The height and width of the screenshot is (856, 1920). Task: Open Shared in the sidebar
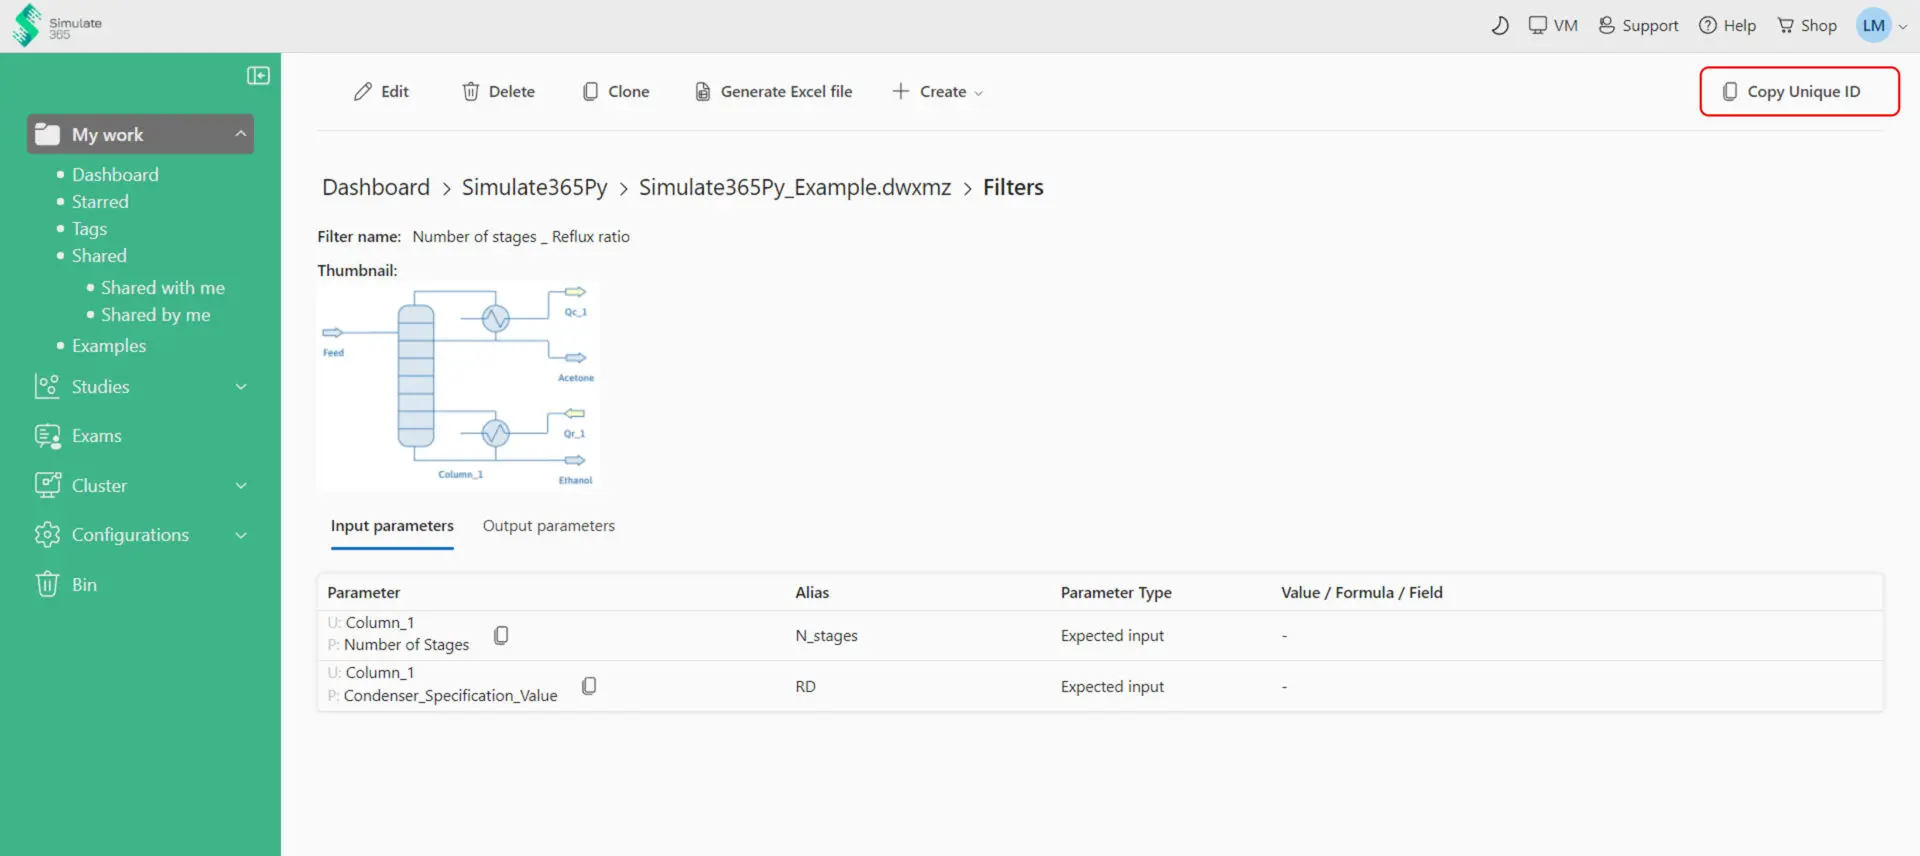[x=99, y=256]
